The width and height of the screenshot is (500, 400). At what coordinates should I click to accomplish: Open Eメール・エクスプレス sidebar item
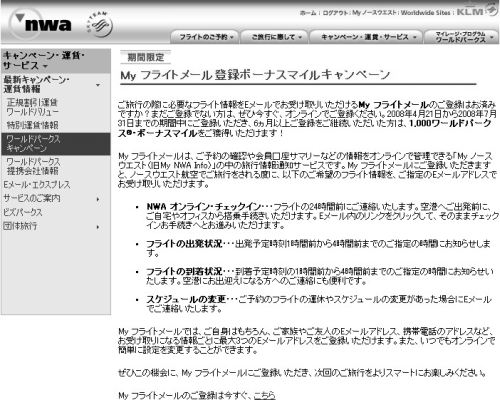click(x=37, y=185)
